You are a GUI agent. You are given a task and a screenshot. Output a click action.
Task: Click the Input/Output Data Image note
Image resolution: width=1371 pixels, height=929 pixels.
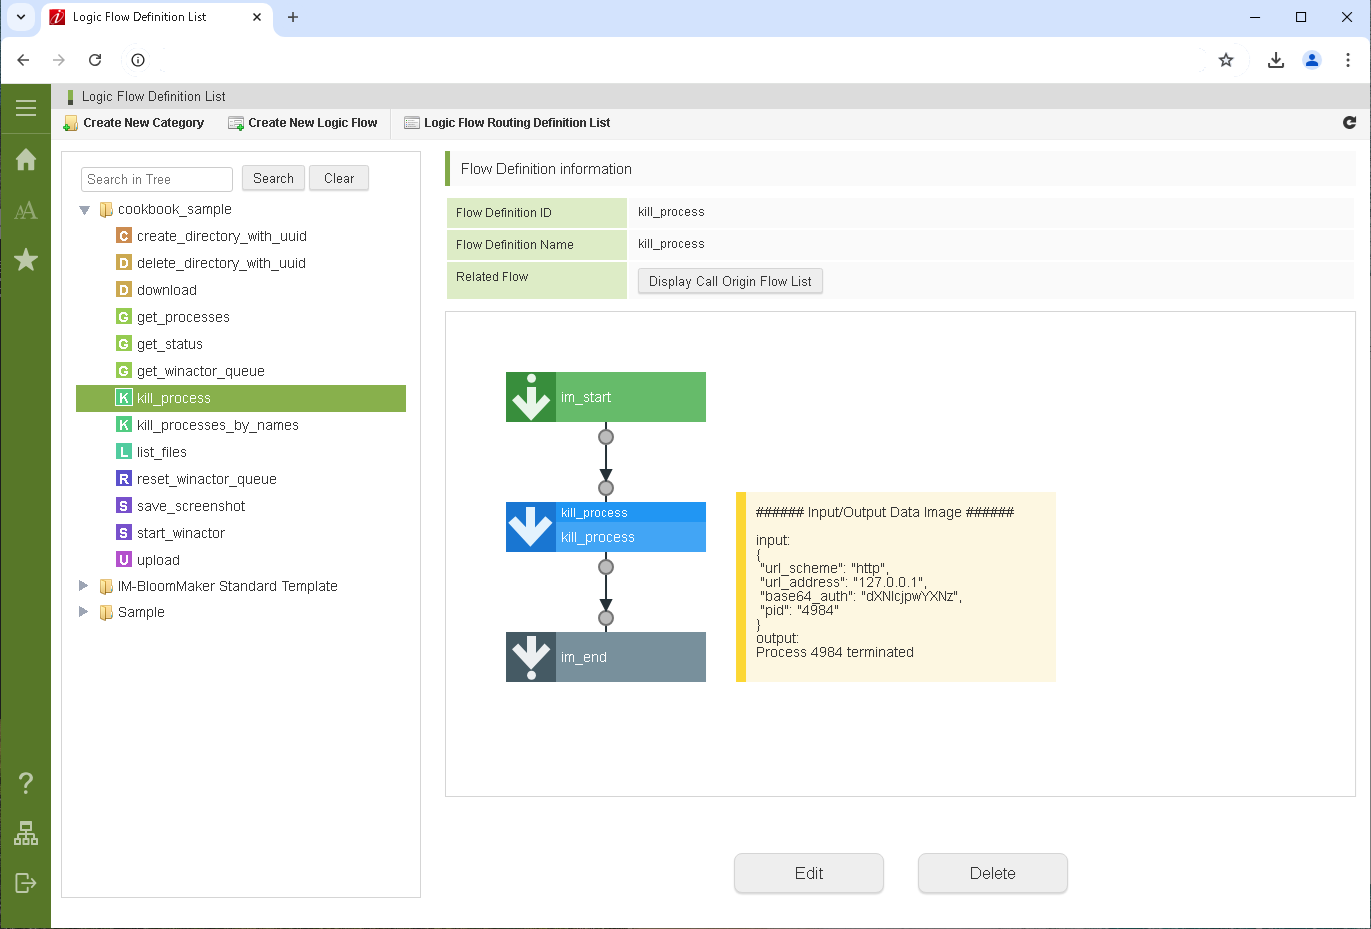(x=896, y=587)
